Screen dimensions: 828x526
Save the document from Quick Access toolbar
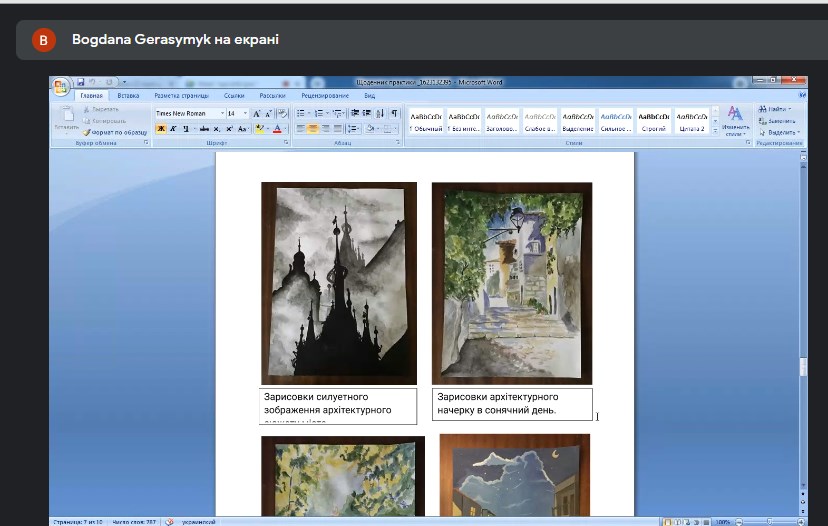tap(81, 82)
